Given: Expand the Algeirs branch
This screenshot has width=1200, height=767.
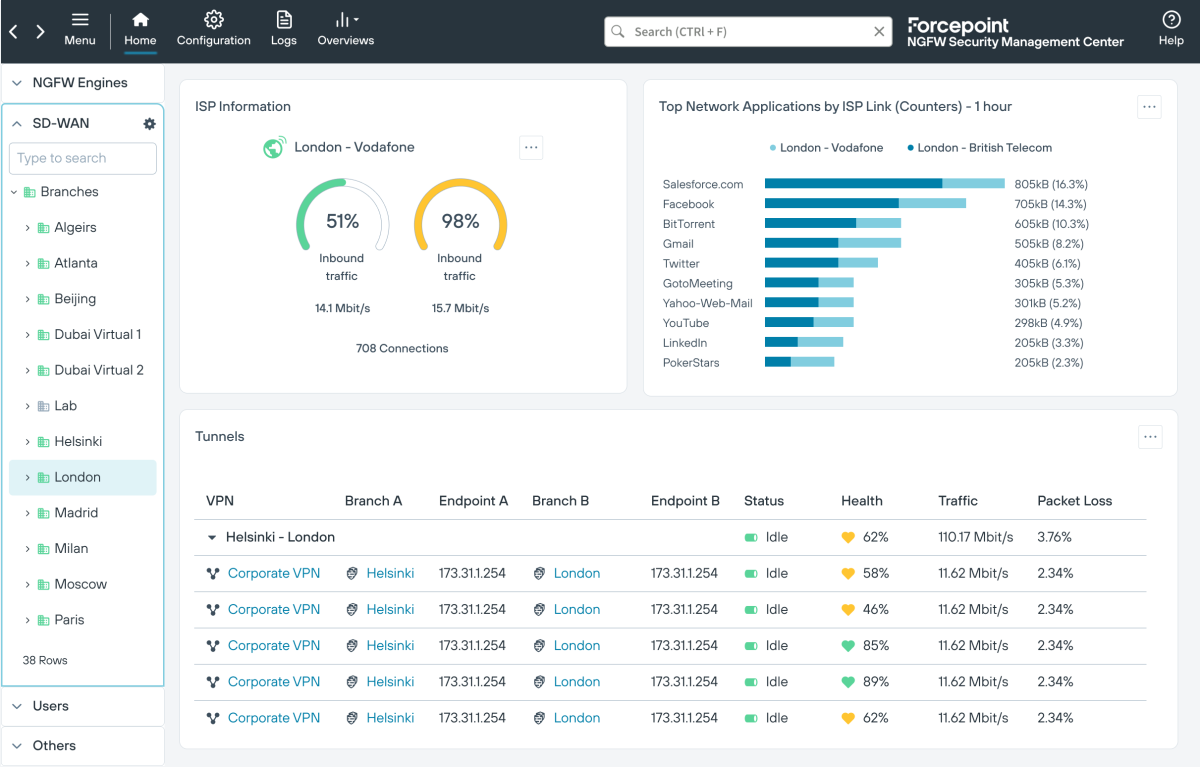Looking at the screenshot, I should pyautogui.click(x=27, y=228).
